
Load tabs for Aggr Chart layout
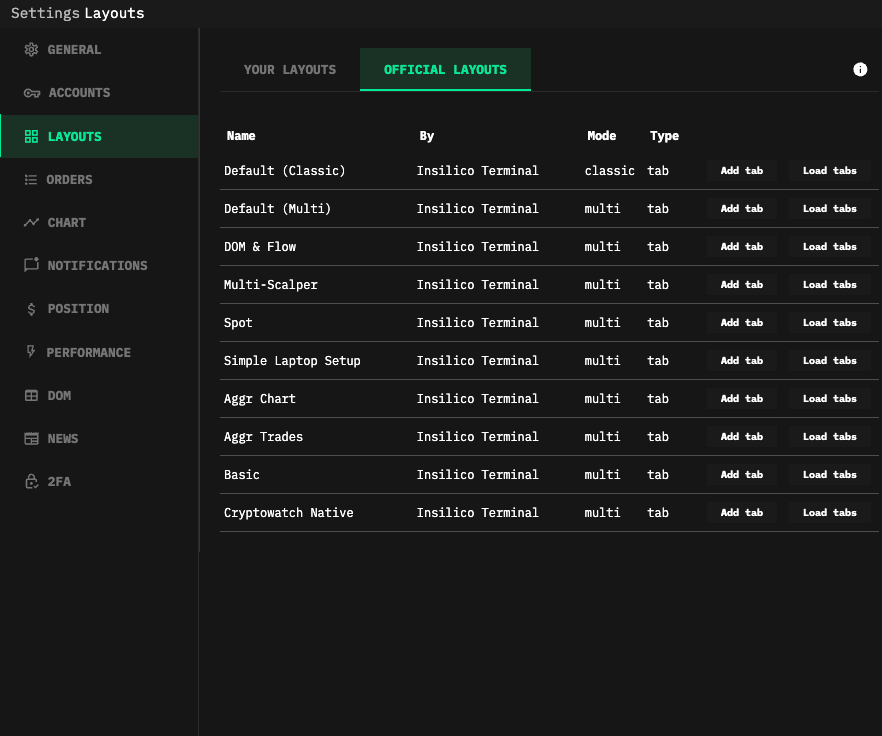pos(829,398)
